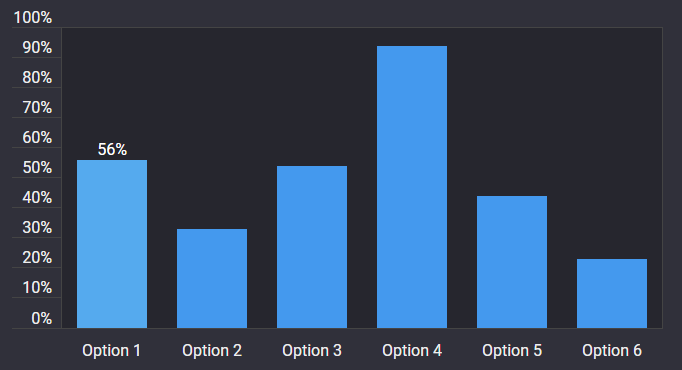The height and width of the screenshot is (370, 682).
Task: Click the Option 3 bar
Action: point(312,247)
